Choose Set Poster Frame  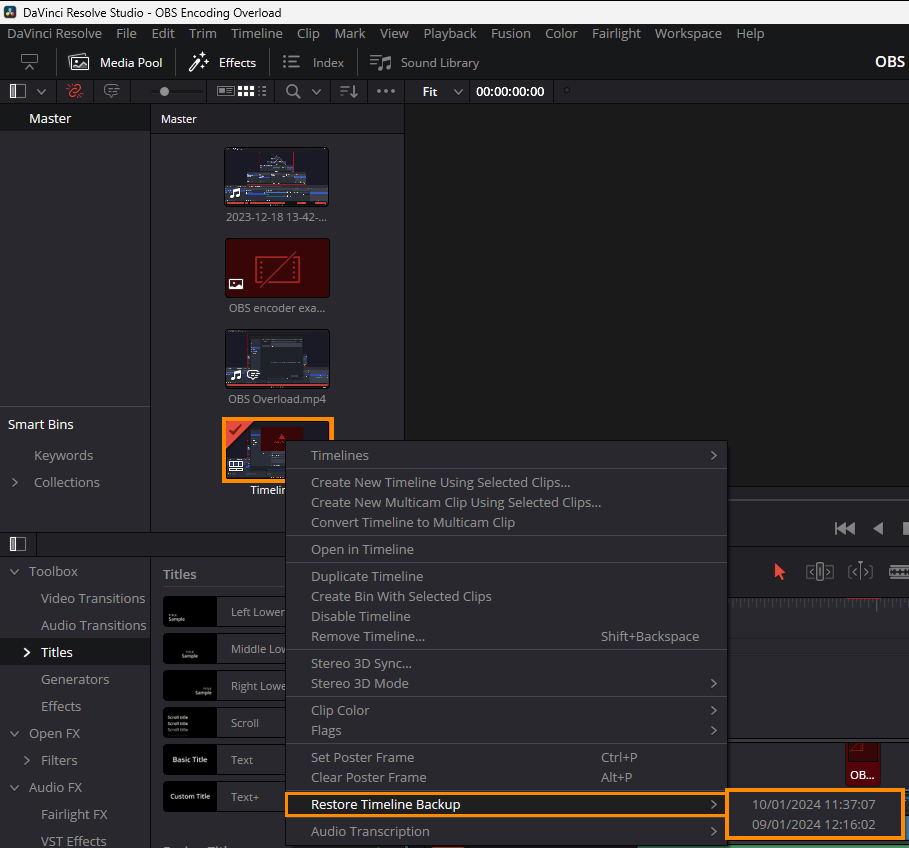tap(506, 757)
